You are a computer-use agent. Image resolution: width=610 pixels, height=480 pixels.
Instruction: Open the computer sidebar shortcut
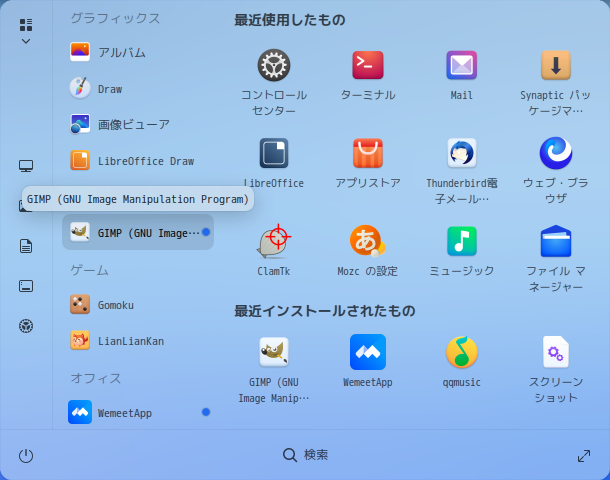26,166
